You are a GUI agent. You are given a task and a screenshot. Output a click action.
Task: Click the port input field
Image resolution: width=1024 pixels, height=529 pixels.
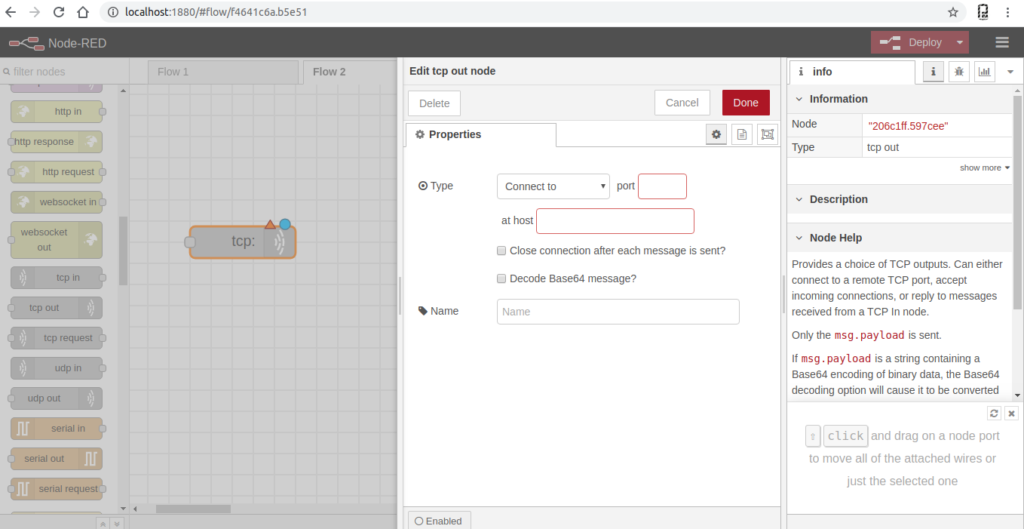pyautogui.click(x=662, y=186)
